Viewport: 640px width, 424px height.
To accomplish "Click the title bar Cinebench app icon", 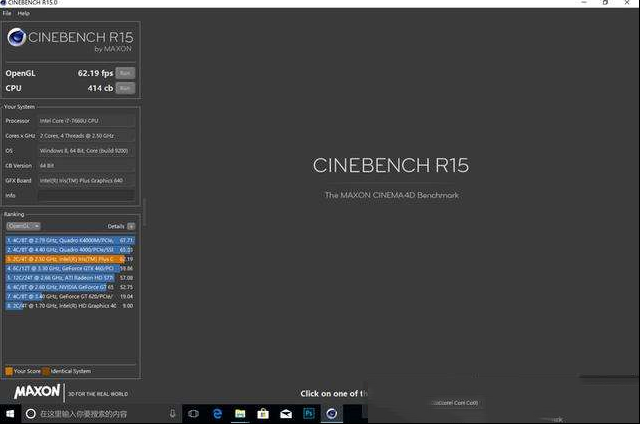I will click(x=3, y=2).
